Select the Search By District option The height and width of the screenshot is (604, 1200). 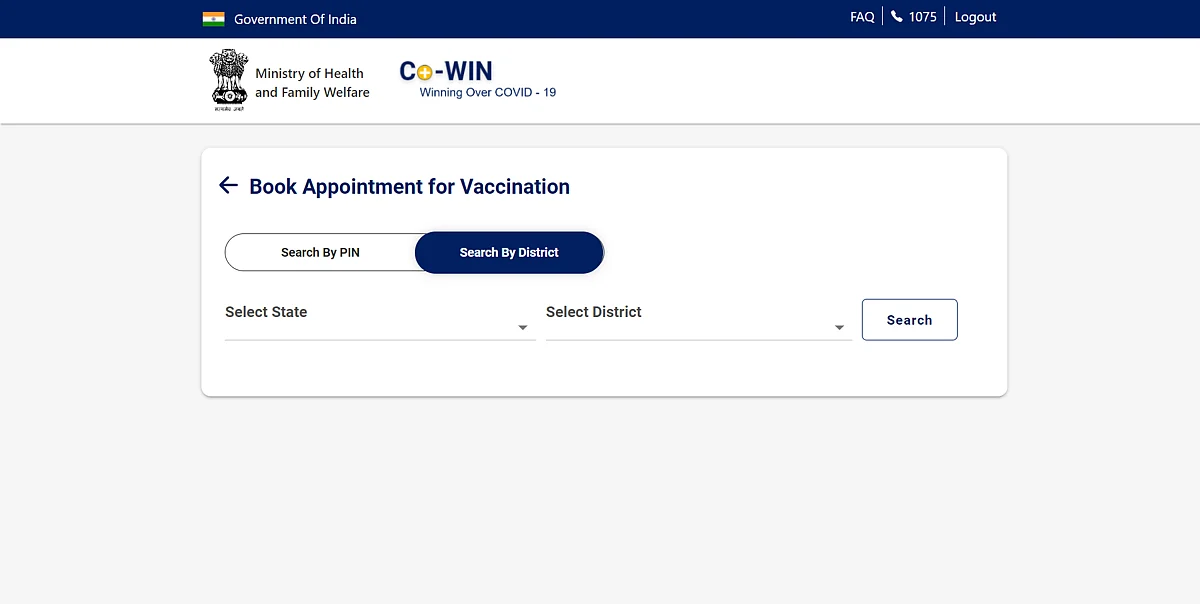click(x=509, y=253)
